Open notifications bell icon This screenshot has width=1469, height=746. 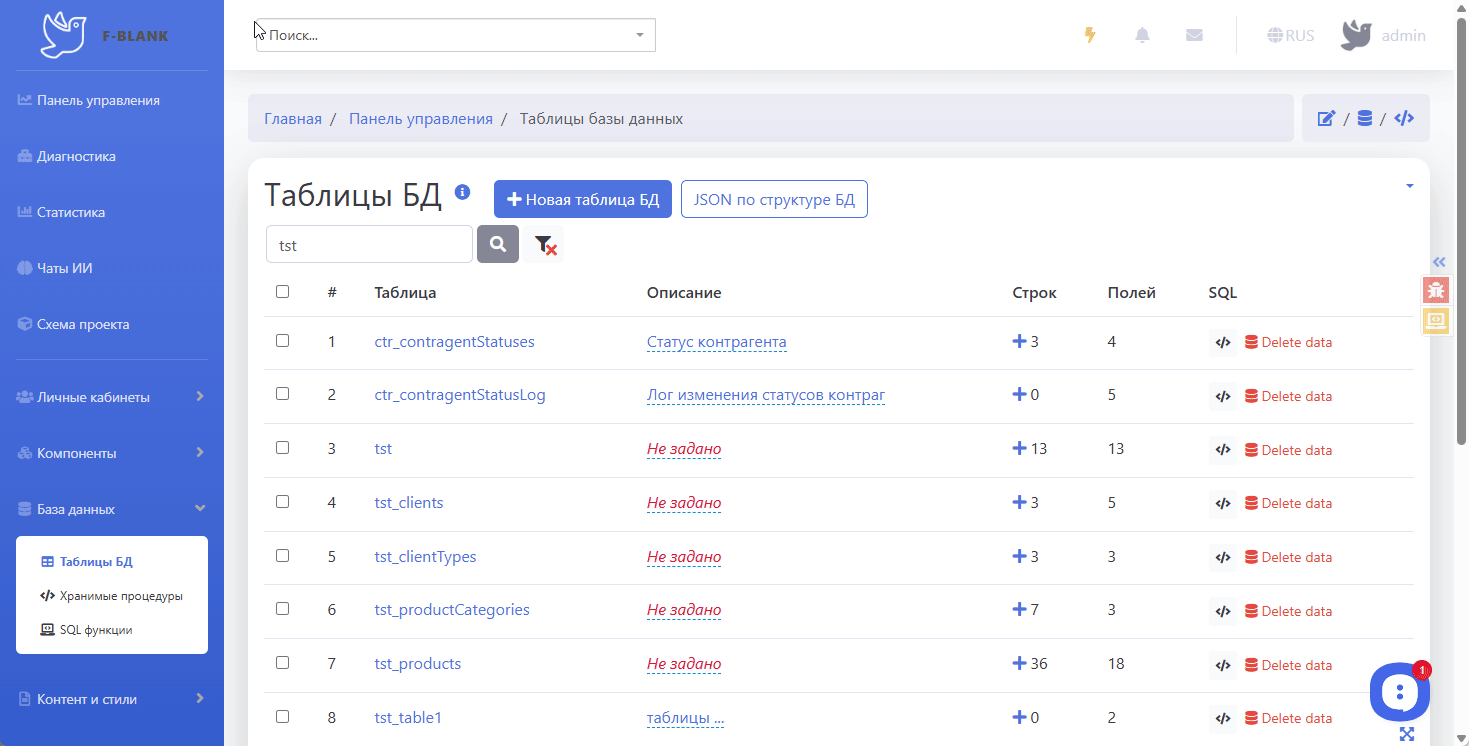pos(1142,35)
